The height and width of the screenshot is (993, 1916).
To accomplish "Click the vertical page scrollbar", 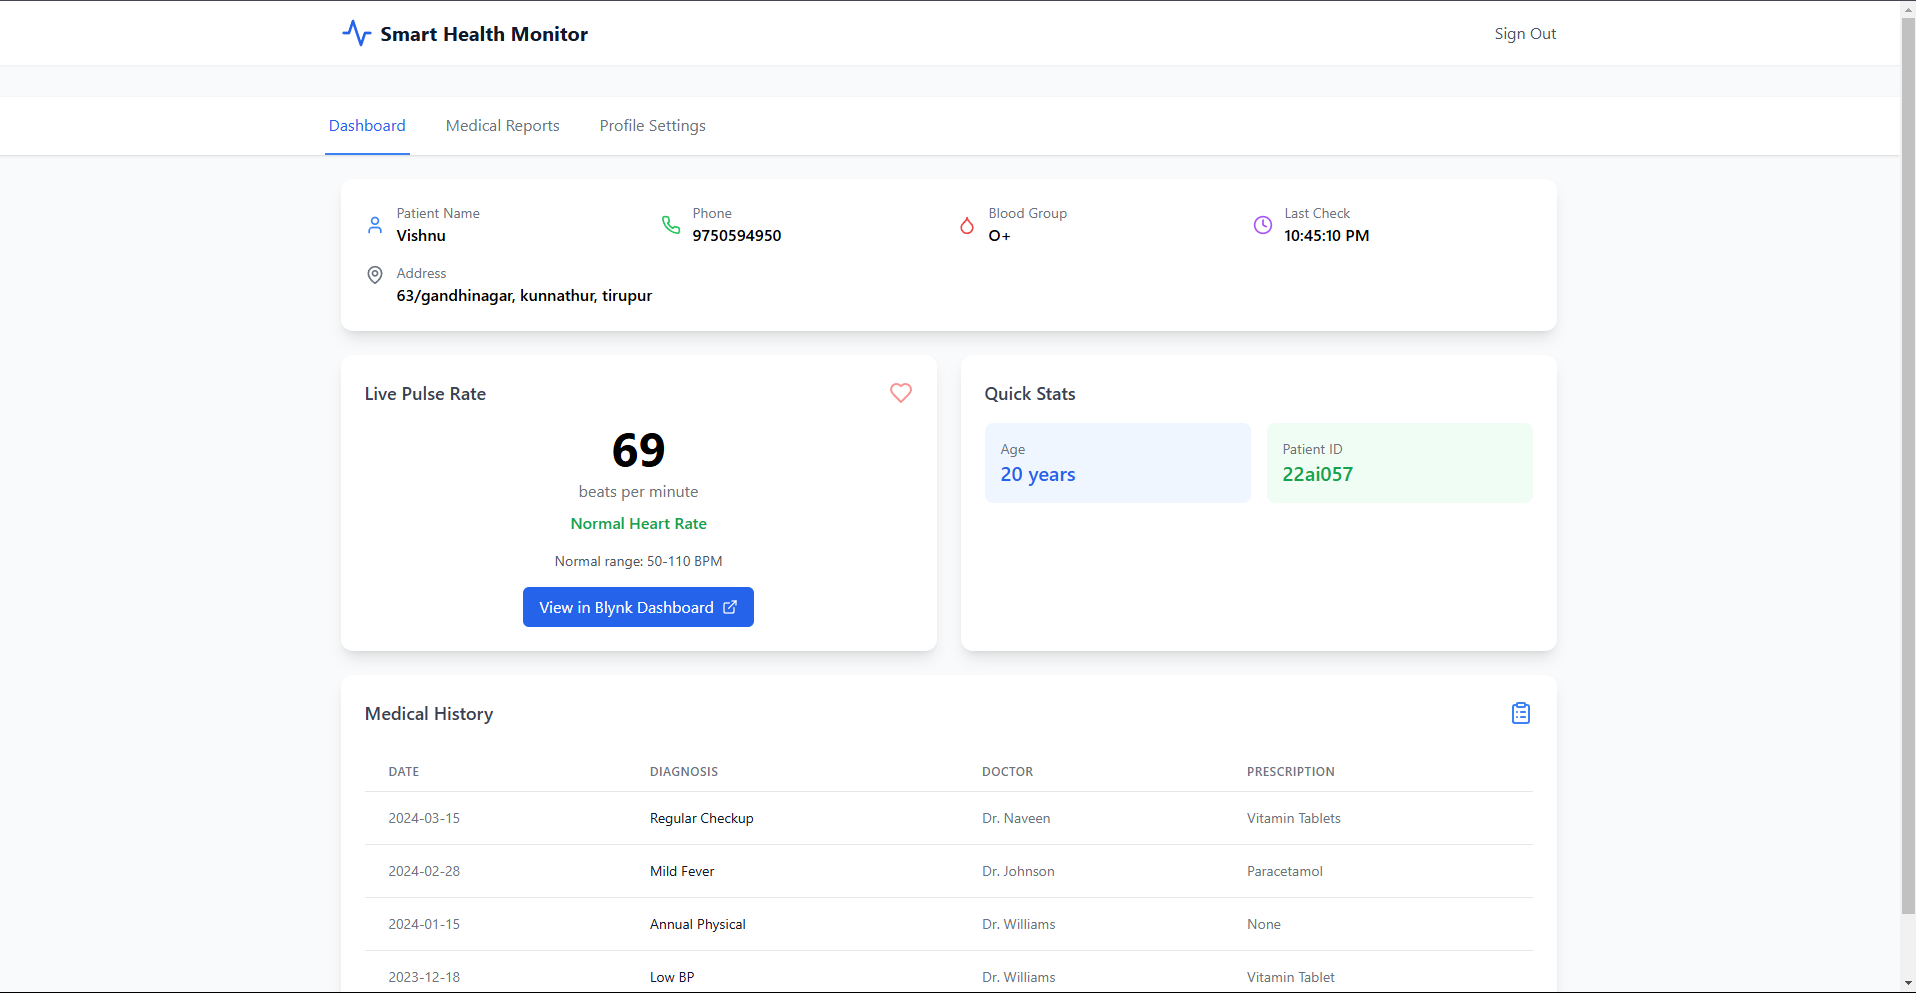I will coord(1908,466).
